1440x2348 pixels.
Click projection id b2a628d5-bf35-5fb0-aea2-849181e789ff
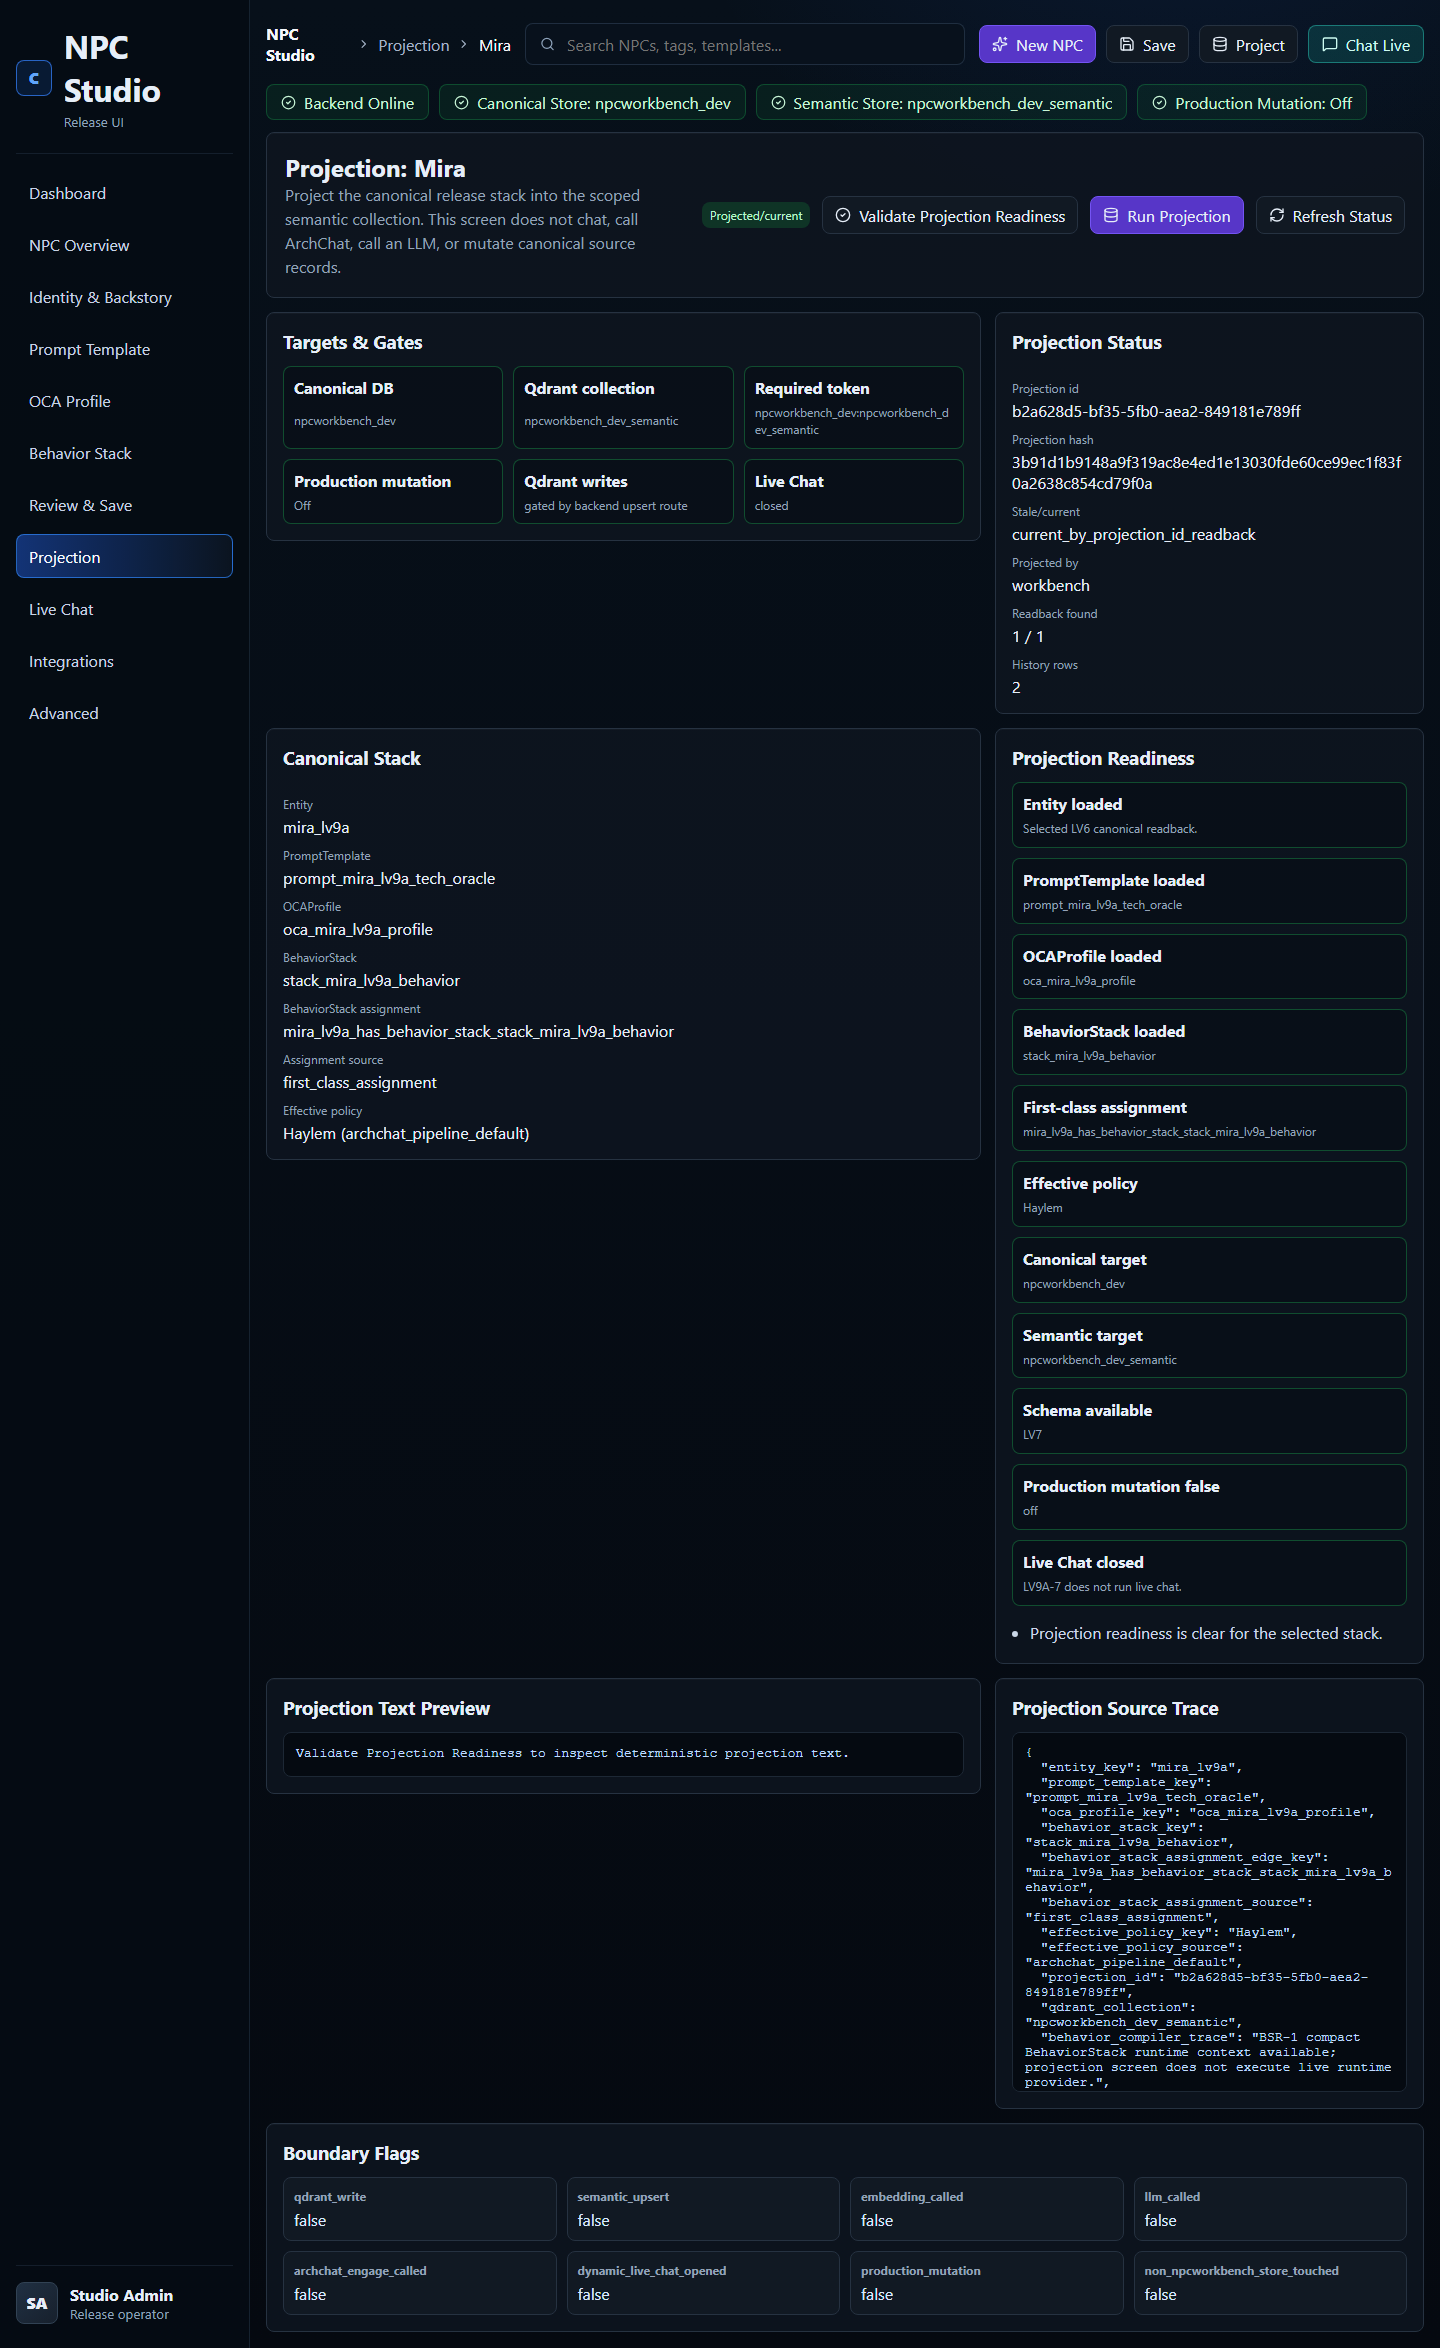click(x=1156, y=412)
